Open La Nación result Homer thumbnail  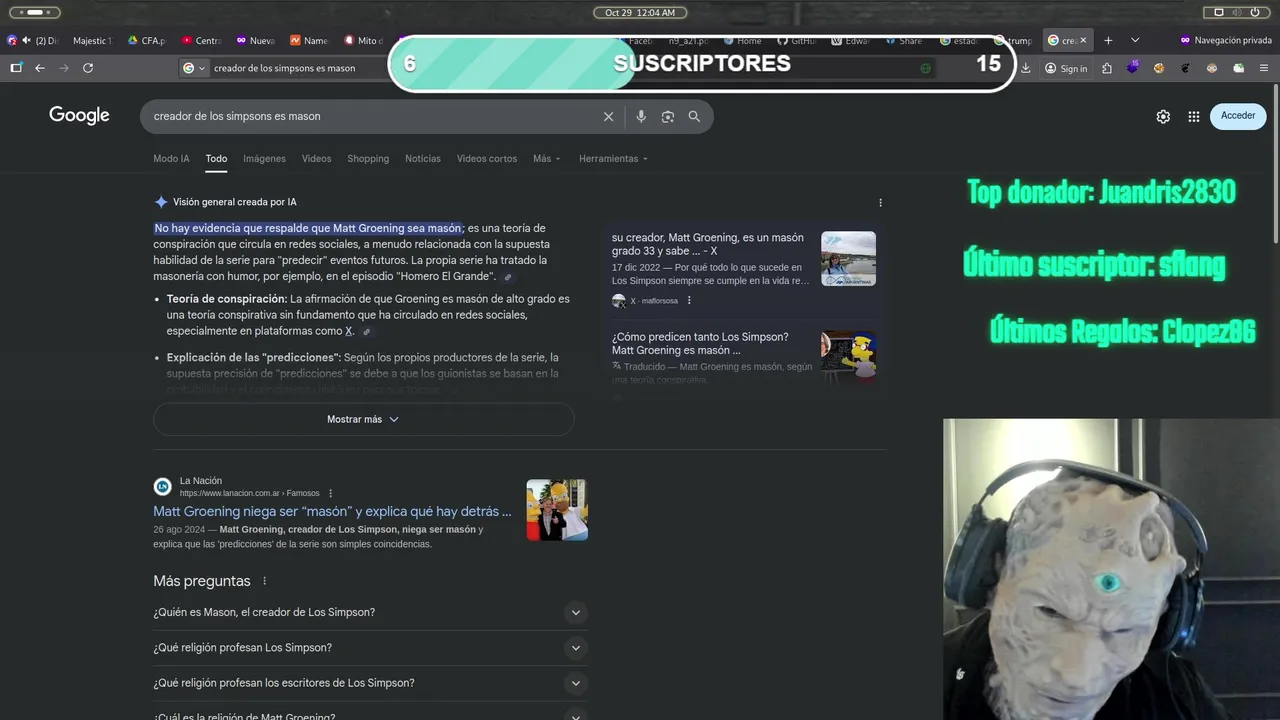pos(557,510)
